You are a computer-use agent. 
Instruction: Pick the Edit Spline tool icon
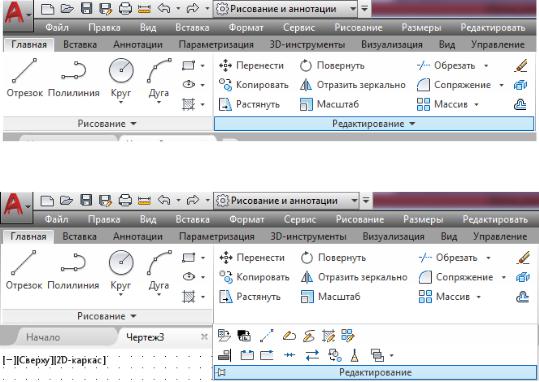pyautogui.click(x=309, y=335)
